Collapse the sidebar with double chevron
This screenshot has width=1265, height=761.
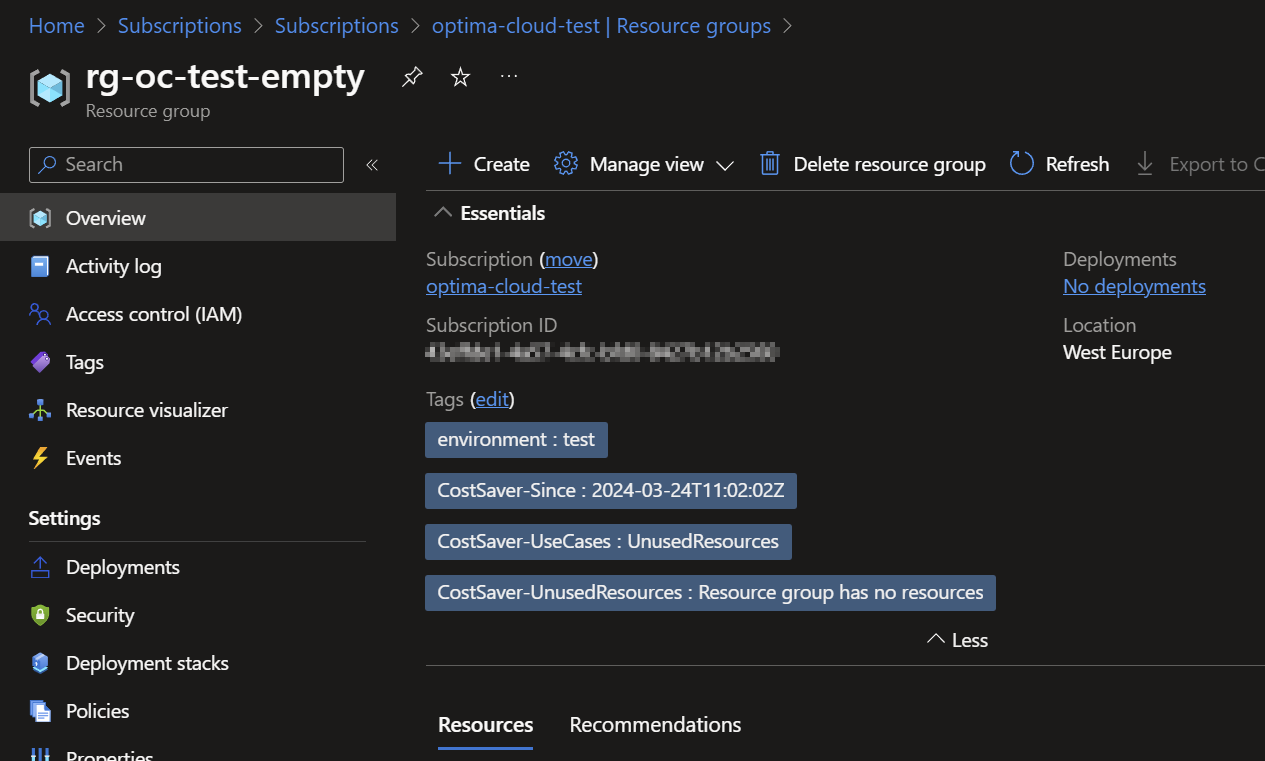[372, 165]
